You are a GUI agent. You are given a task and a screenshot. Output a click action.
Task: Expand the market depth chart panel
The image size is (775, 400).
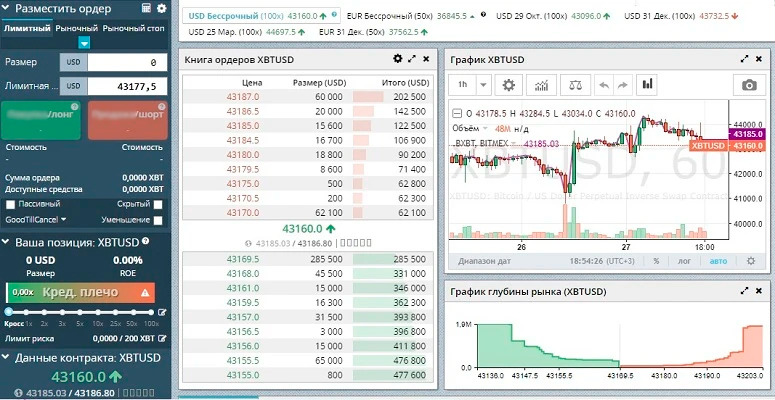(x=744, y=290)
